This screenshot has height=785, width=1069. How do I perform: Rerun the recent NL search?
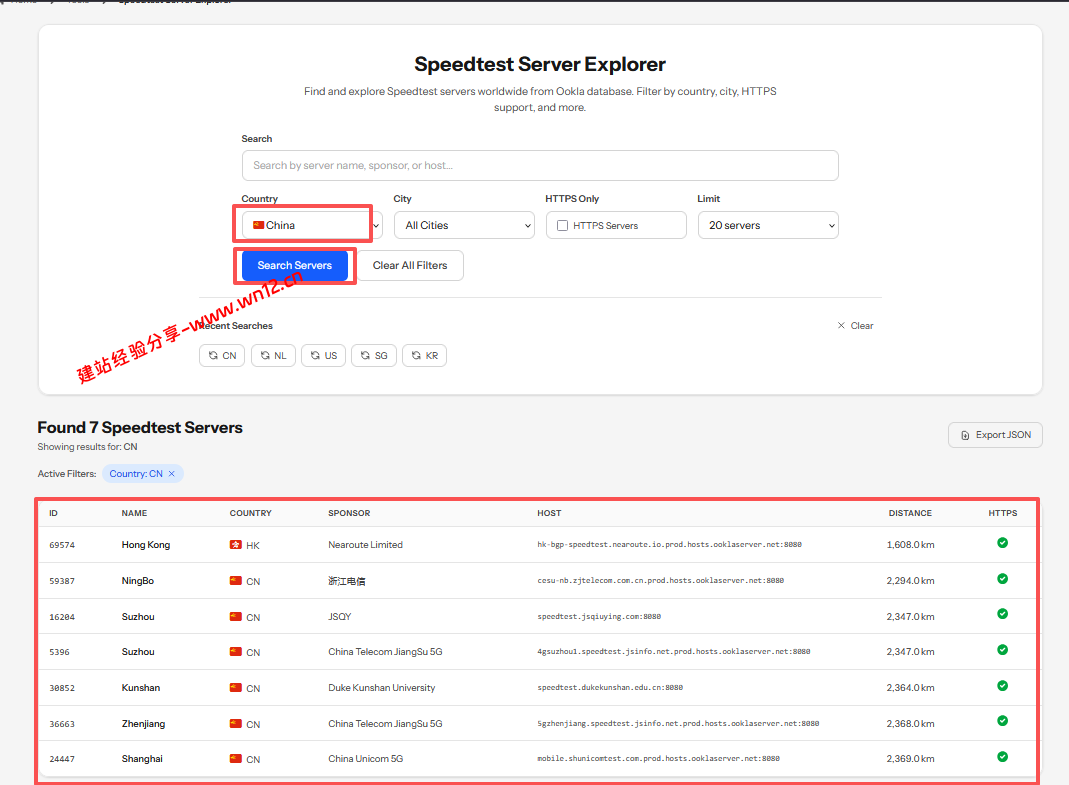[x=273, y=355]
